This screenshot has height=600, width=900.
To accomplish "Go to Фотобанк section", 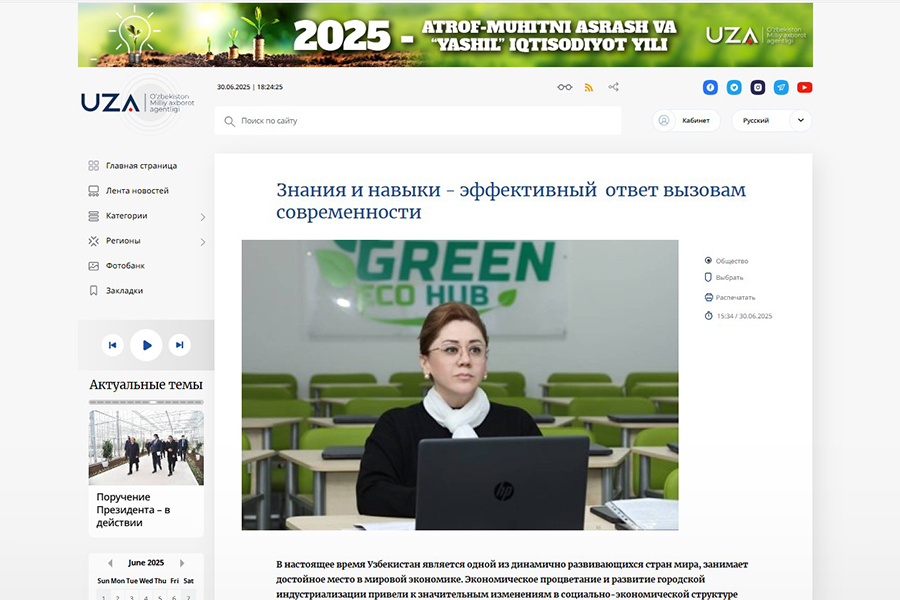I will coord(125,266).
